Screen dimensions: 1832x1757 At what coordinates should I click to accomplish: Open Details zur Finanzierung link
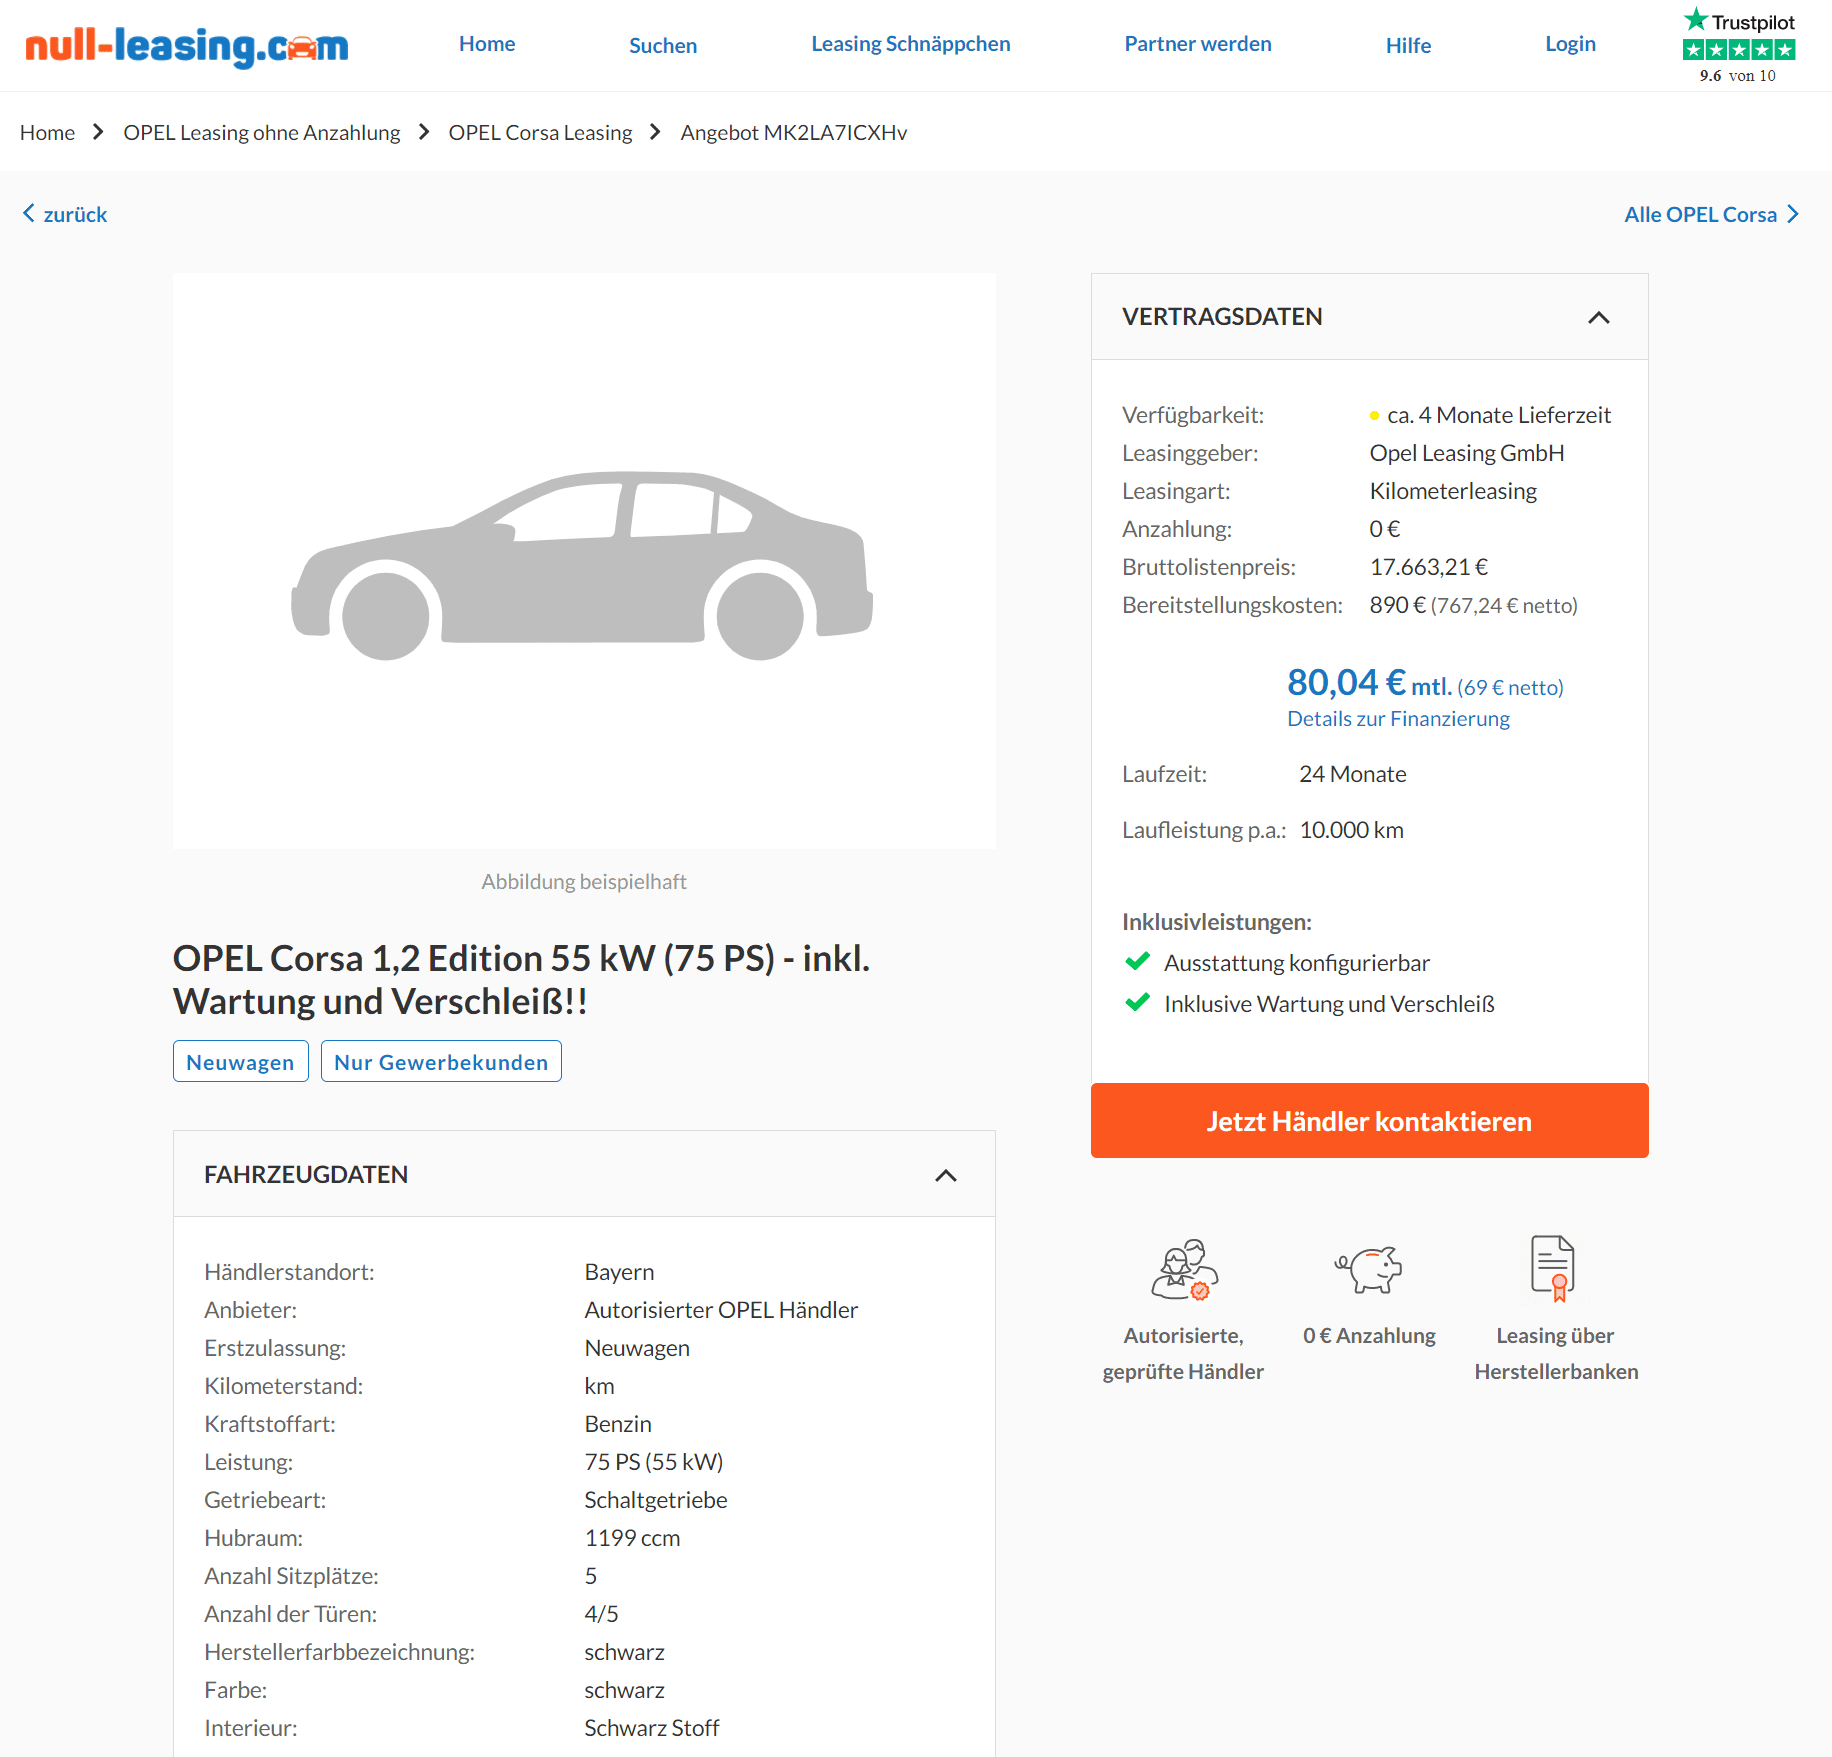[x=1398, y=719]
